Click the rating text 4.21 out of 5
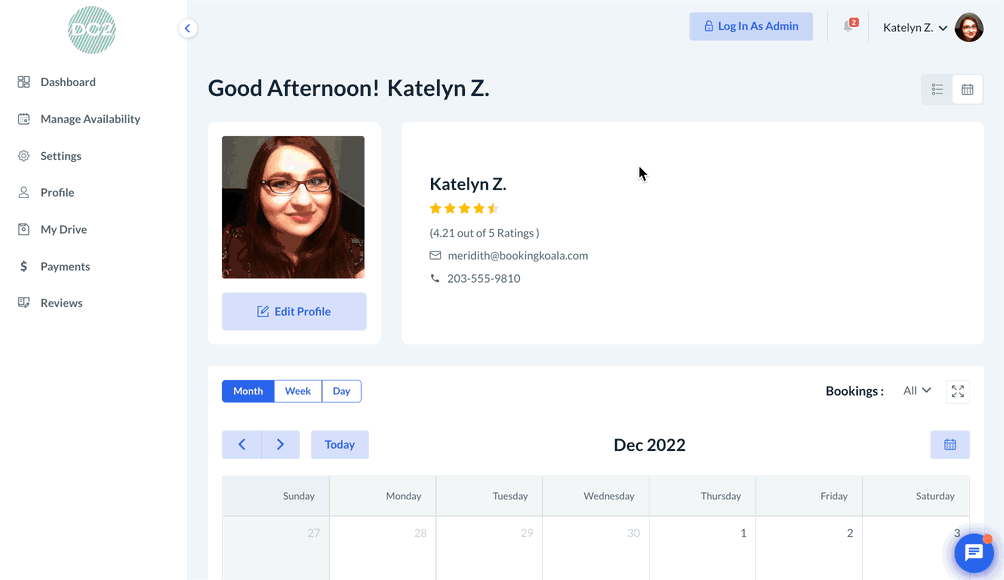 tap(484, 233)
